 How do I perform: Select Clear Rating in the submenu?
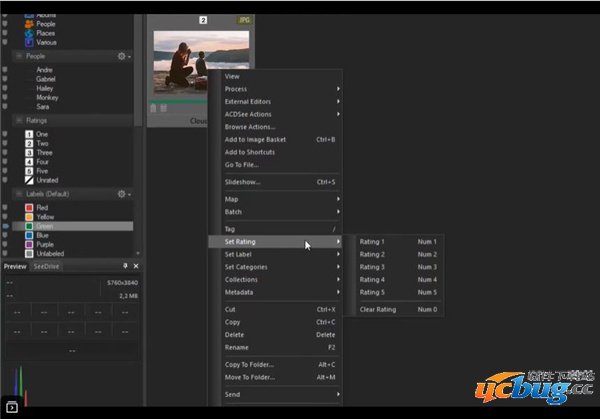click(378, 309)
